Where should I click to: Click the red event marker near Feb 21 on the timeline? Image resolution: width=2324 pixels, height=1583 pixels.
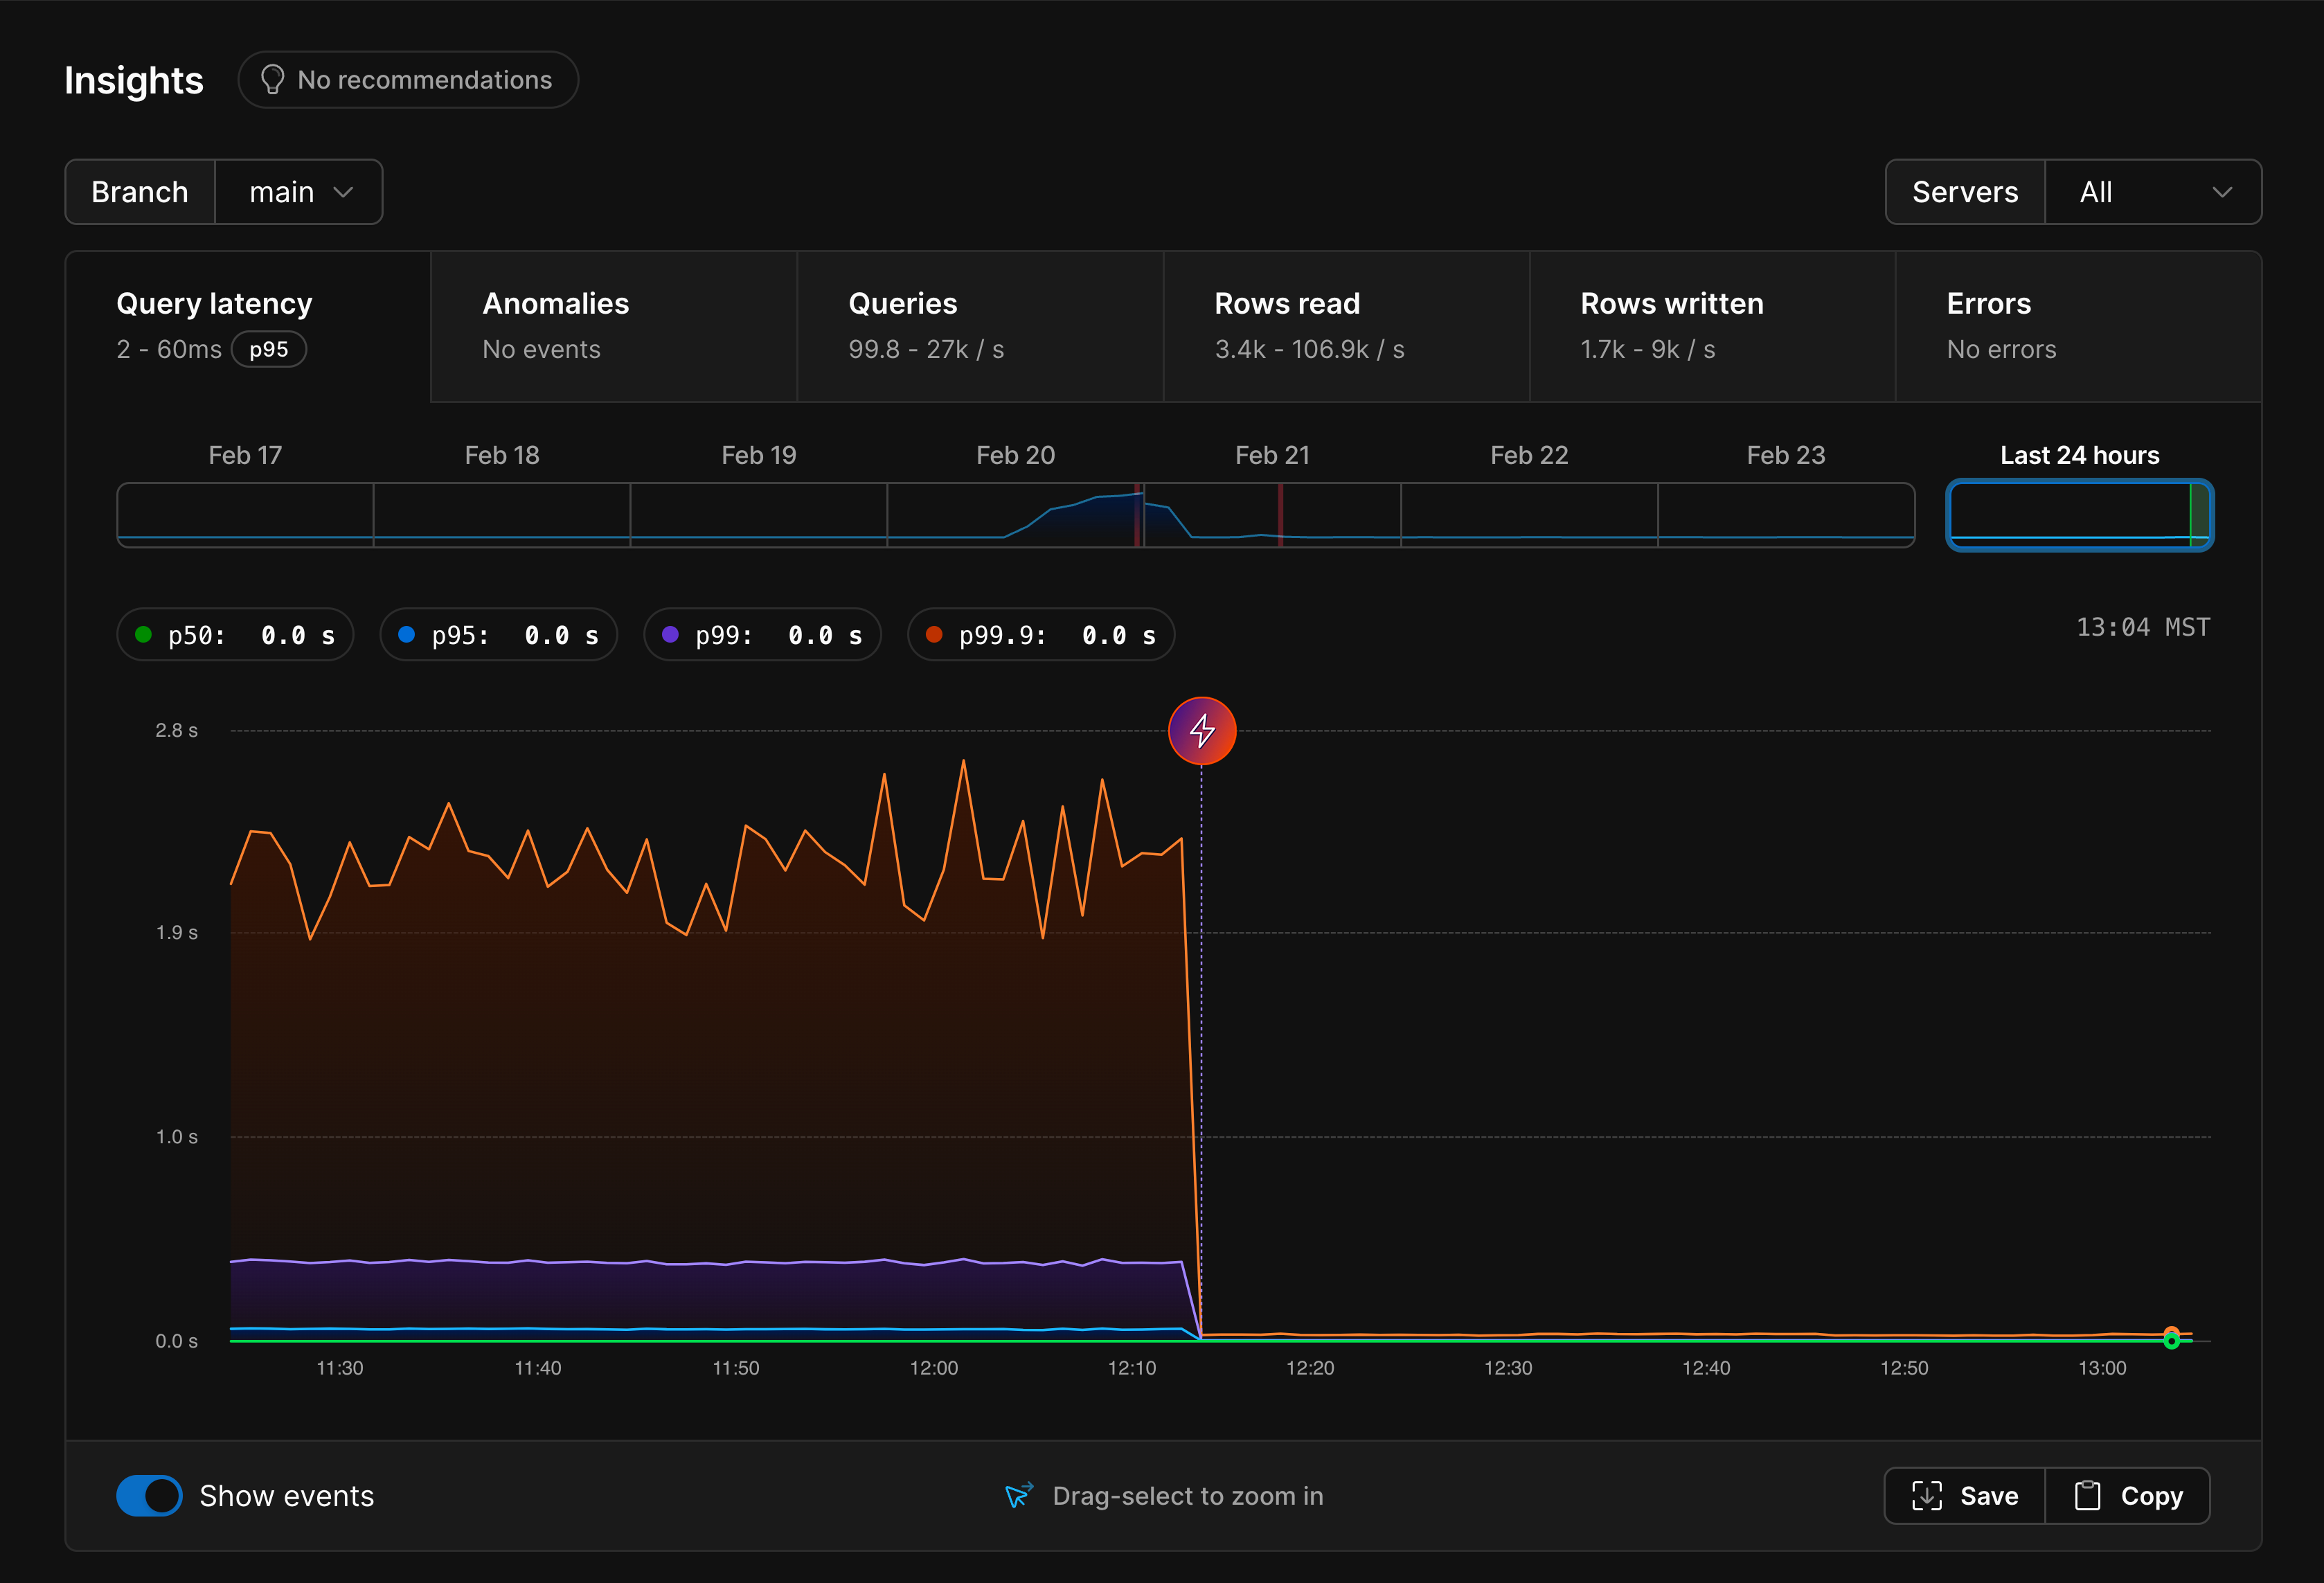(x=1280, y=515)
